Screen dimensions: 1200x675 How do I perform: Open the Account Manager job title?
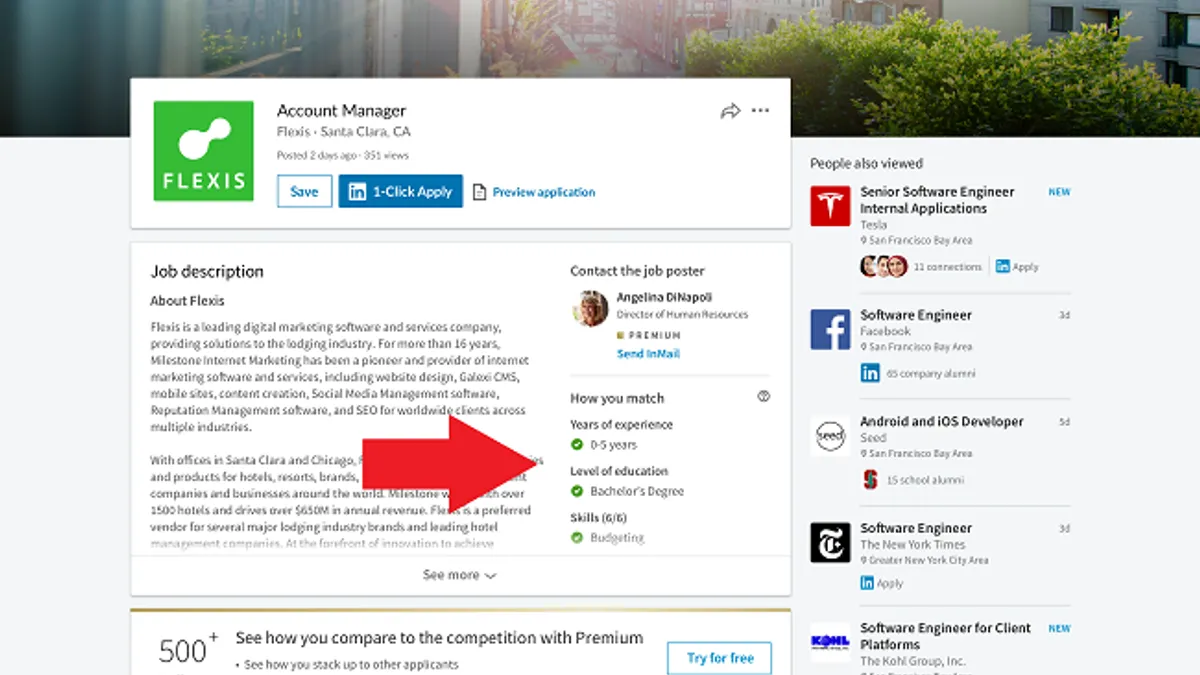341,111
